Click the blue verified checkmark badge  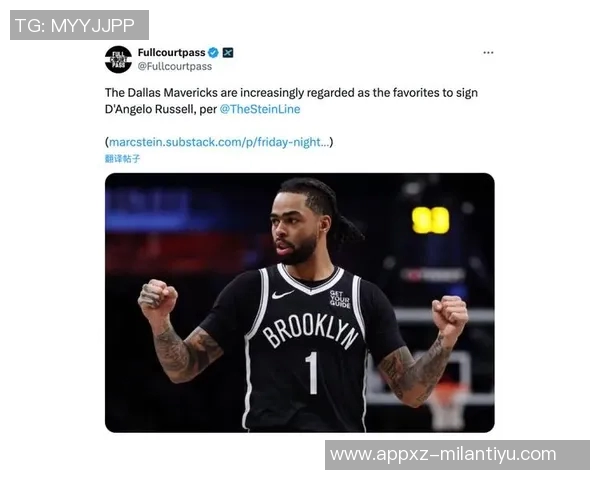214,52
